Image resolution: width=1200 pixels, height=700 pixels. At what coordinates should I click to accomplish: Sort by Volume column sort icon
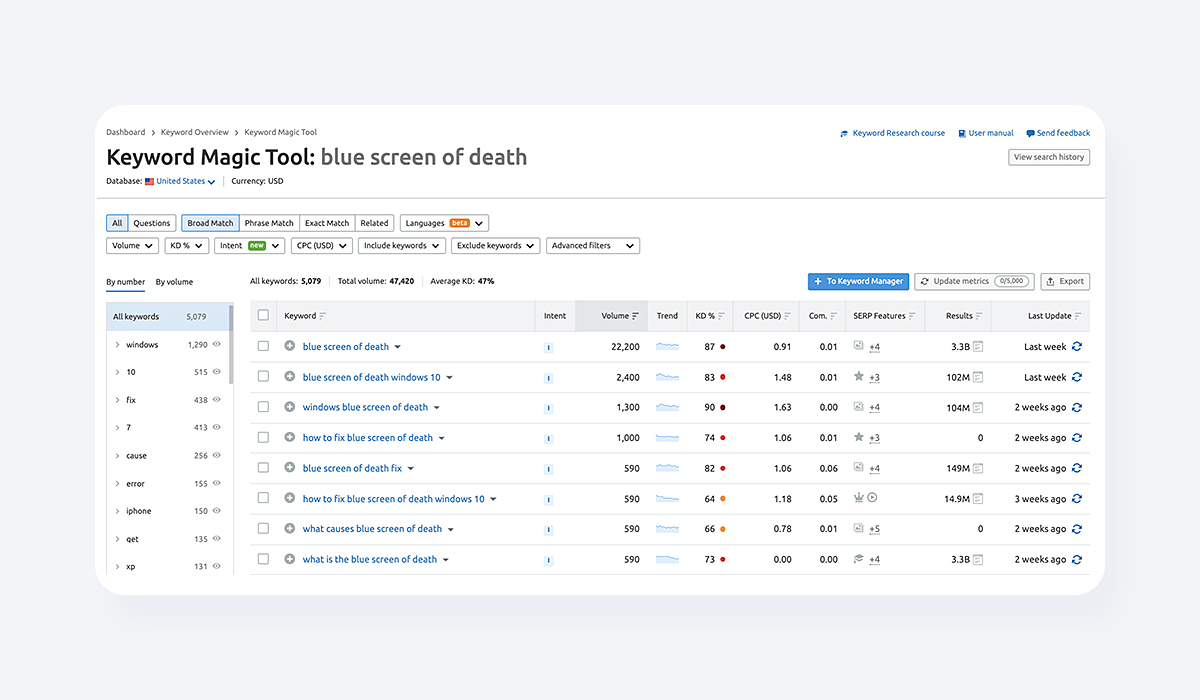636,316
